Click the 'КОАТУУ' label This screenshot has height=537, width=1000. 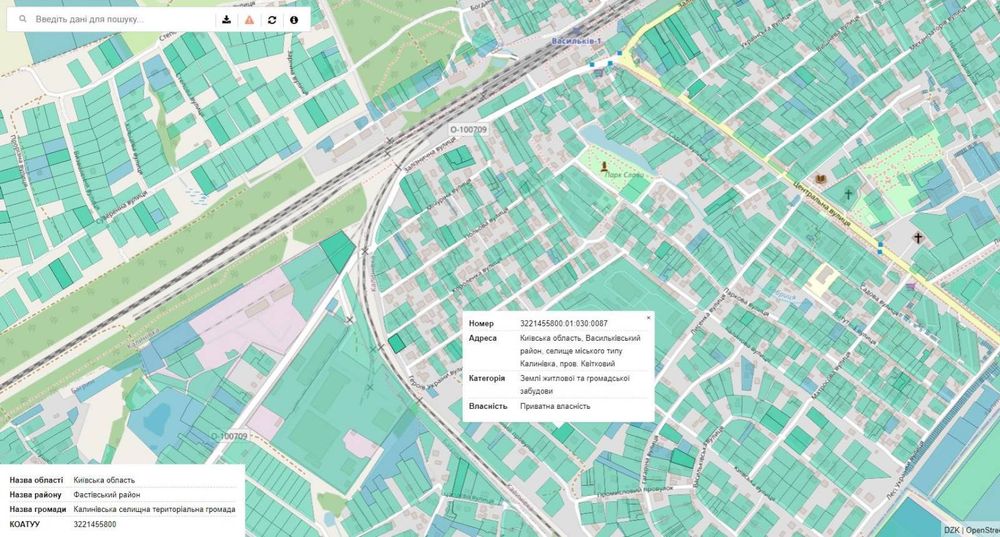click(24, 524)
